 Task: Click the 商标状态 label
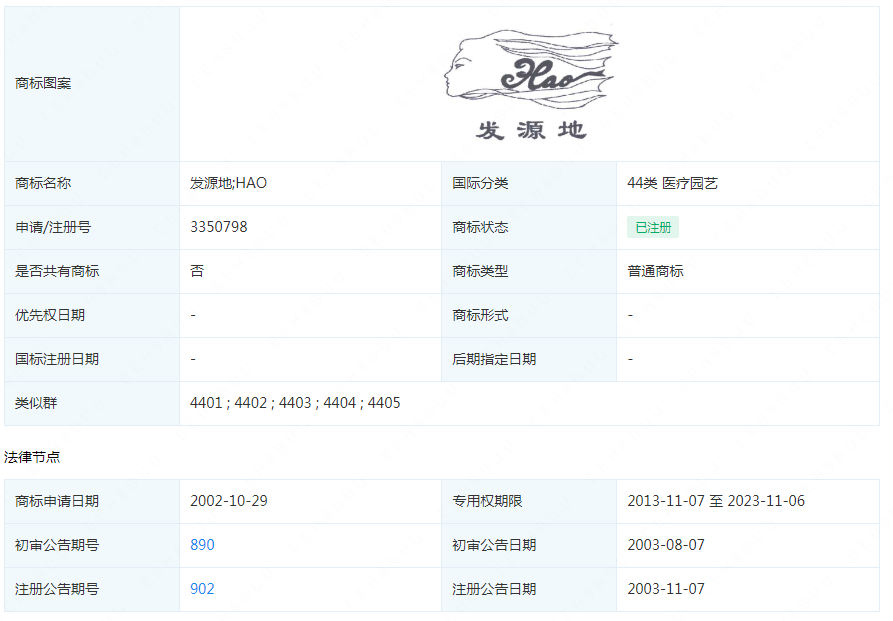click(480, 227)
